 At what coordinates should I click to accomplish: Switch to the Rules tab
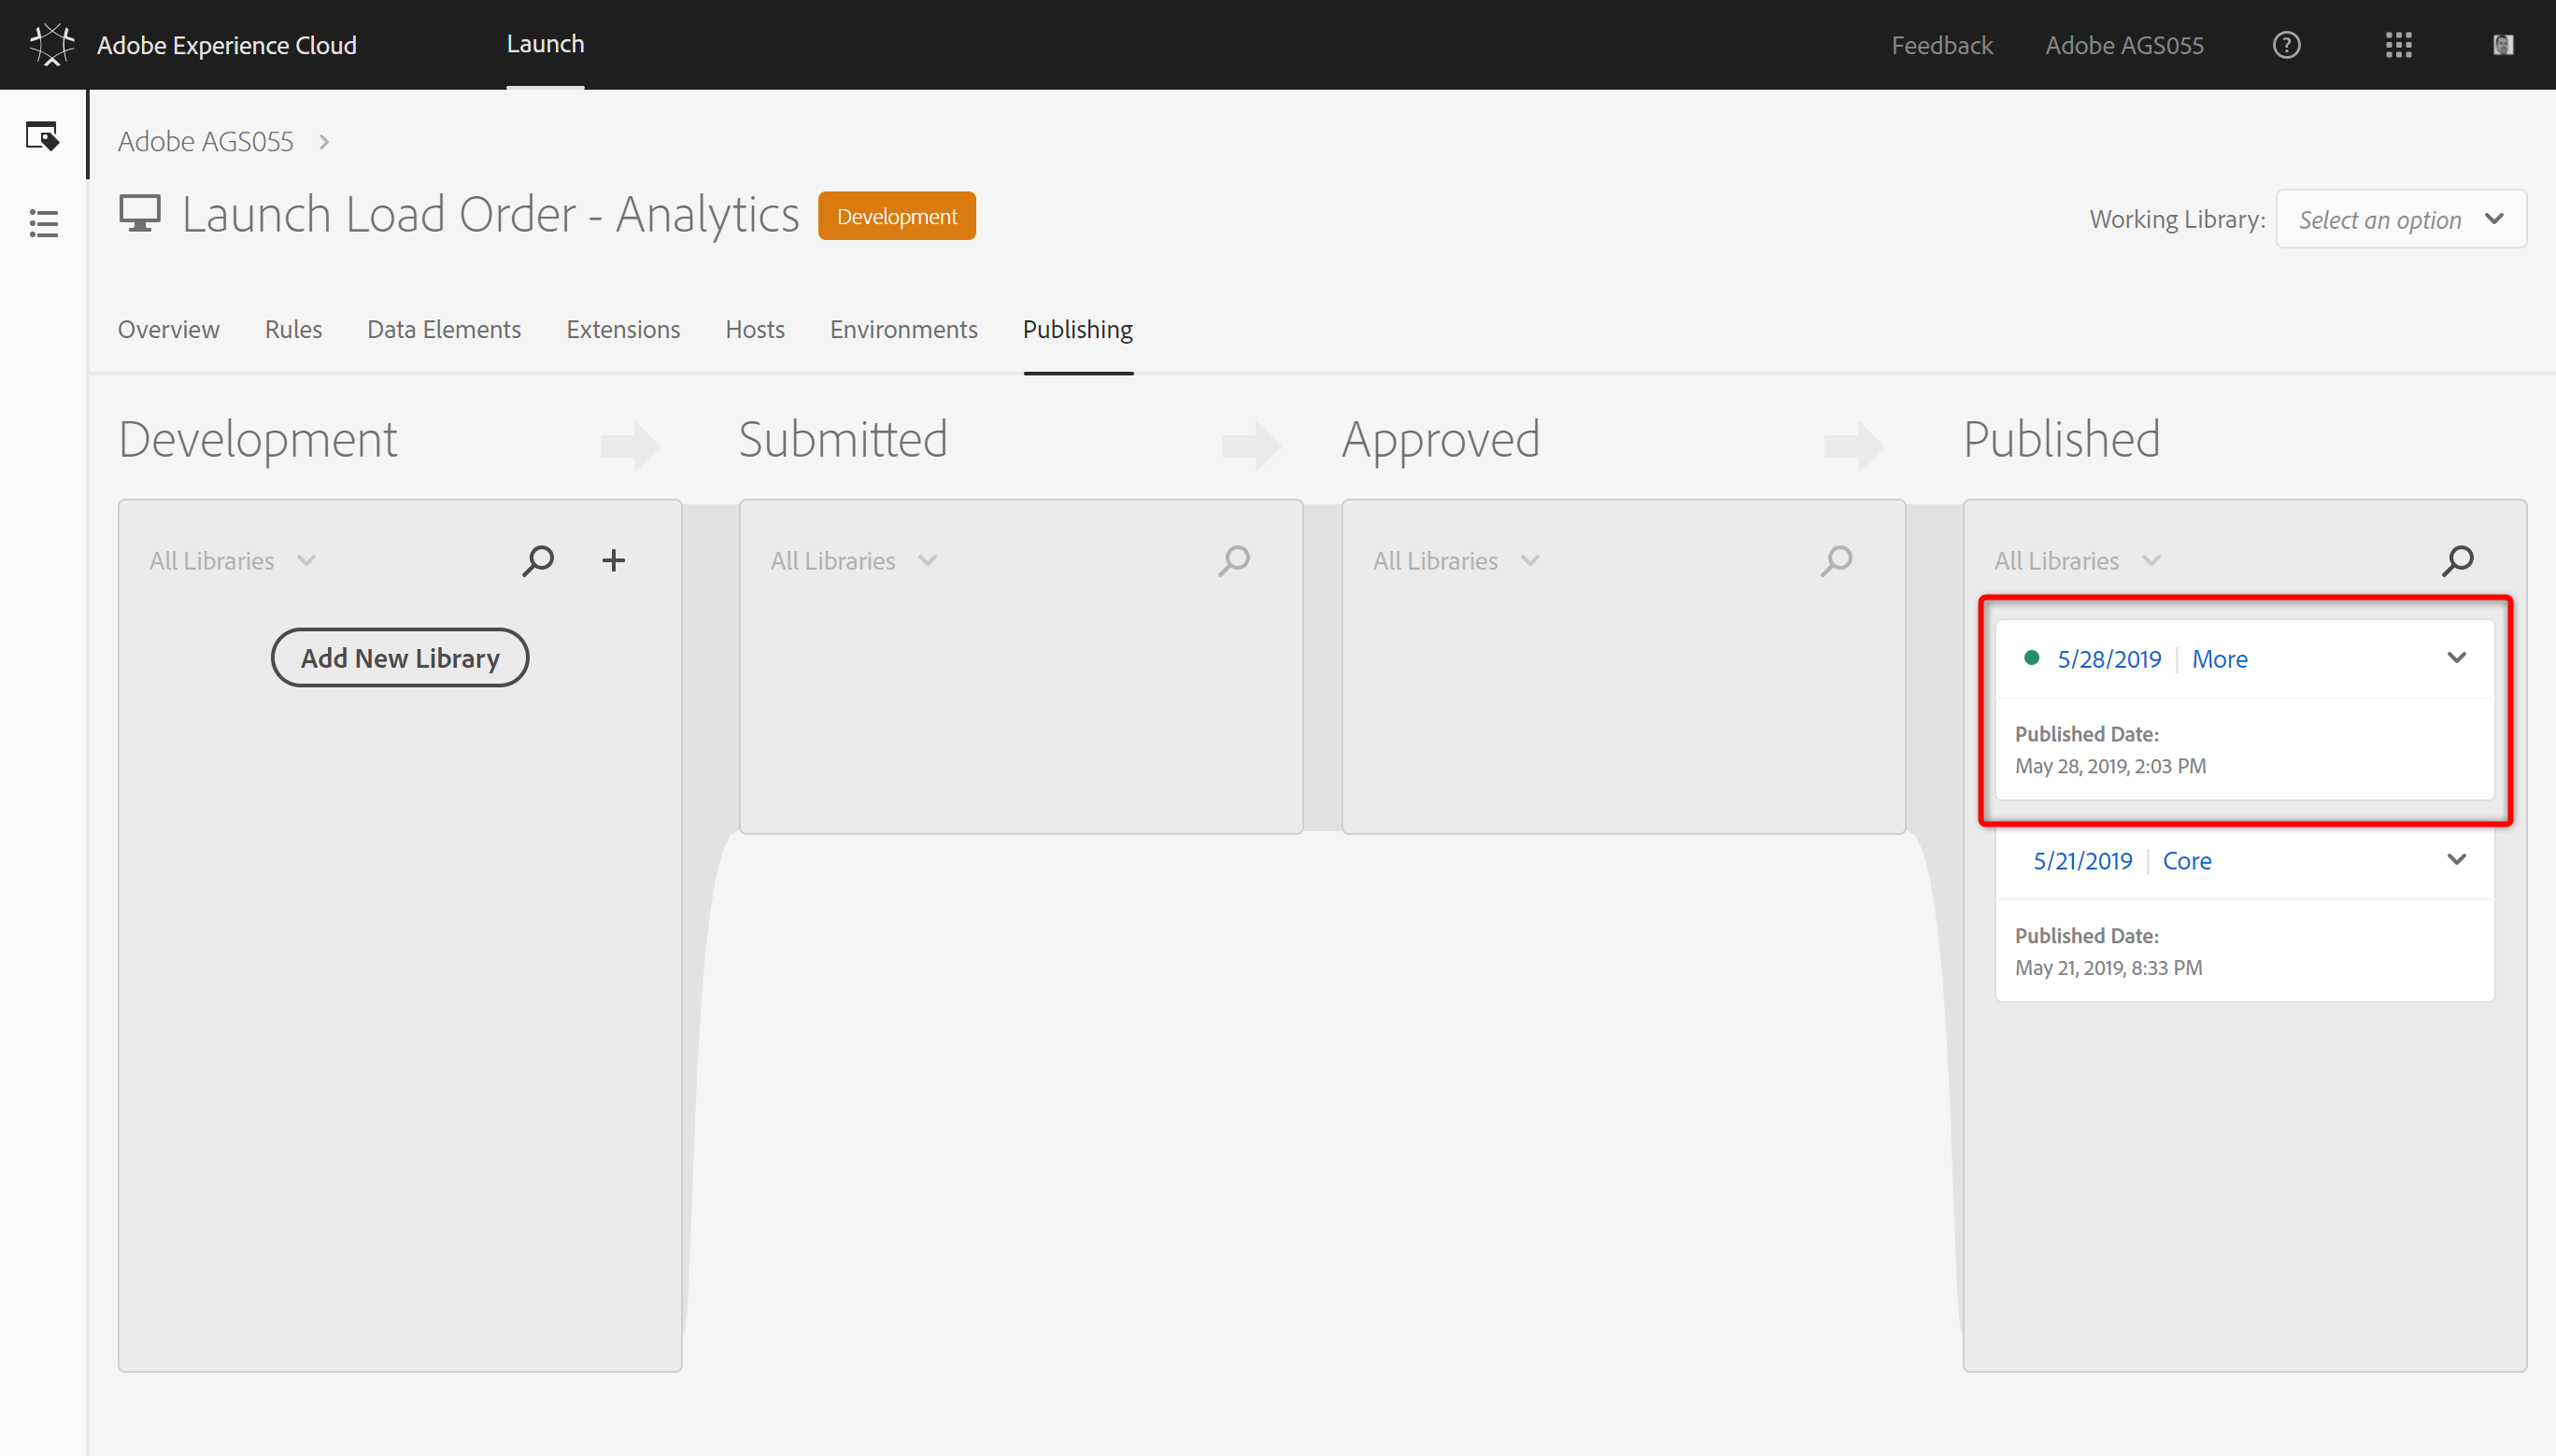293,330
